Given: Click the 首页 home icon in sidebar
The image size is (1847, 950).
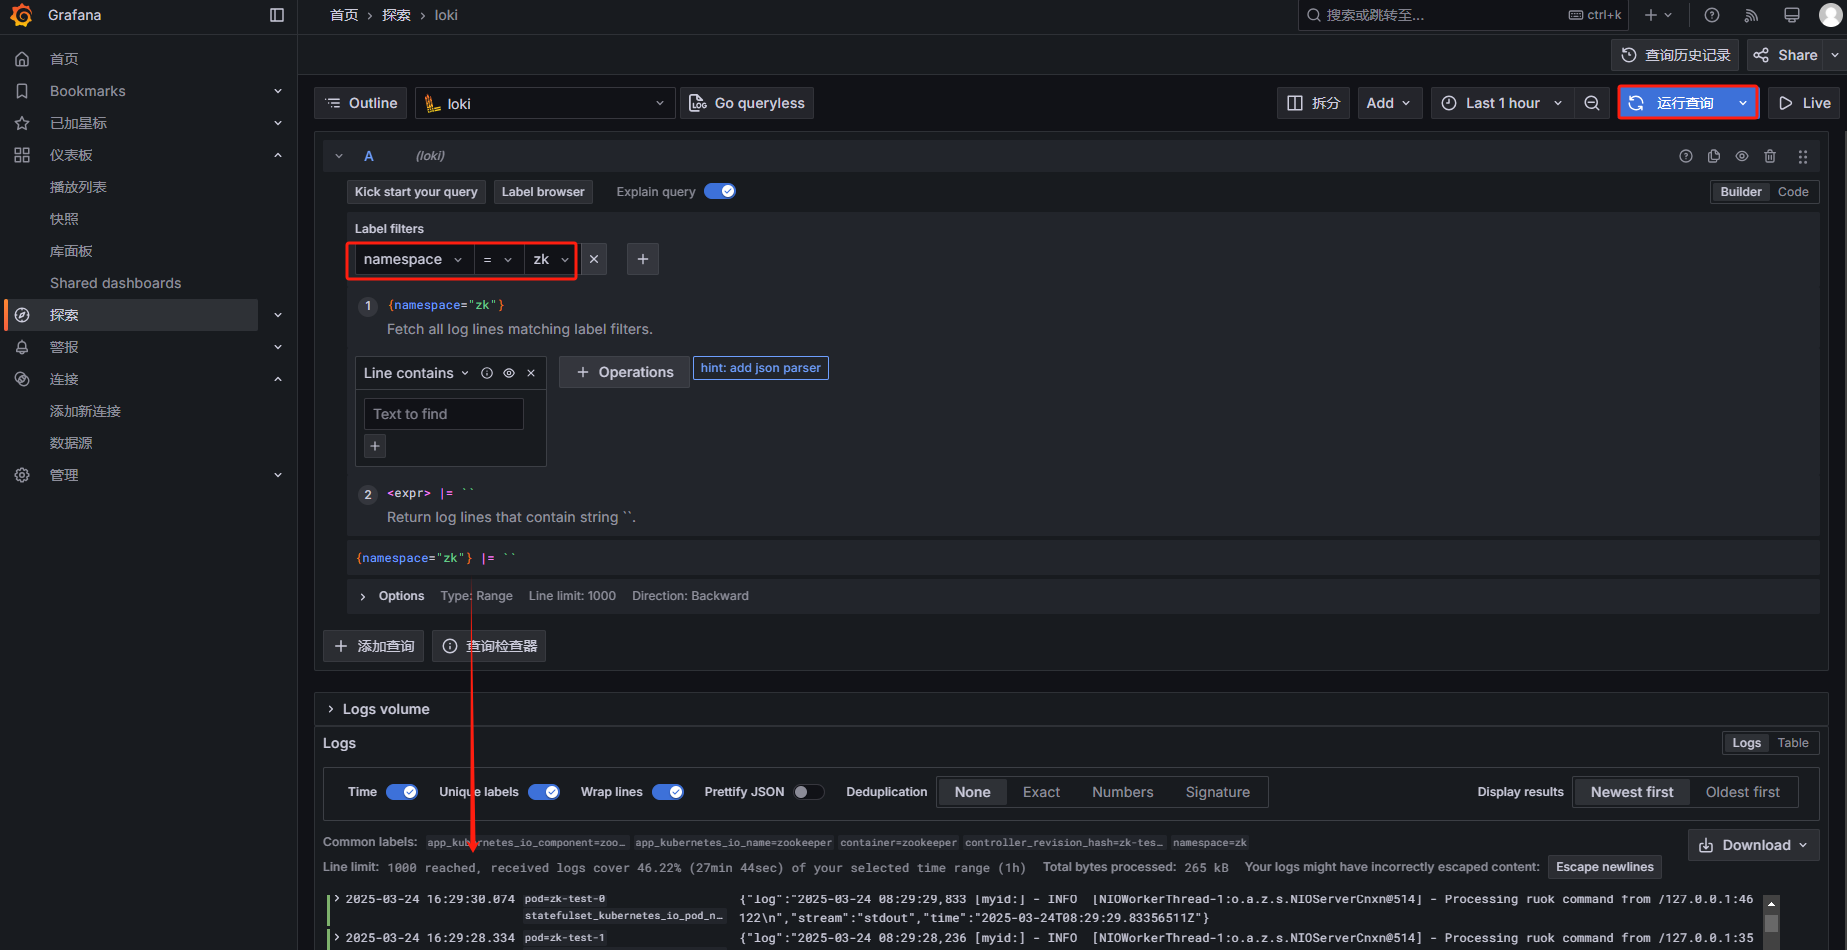Looking at the screenshot, I should [x=22, y=59].
